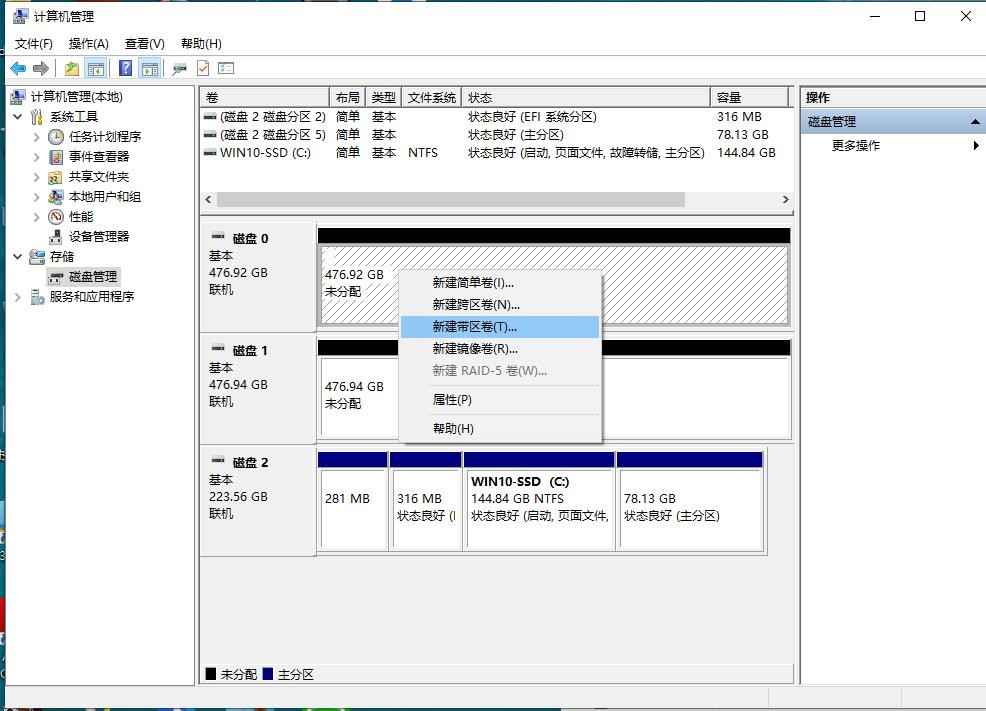The width and height of the screenshot is (986, 711).
Task: Toggle the console tree pane icon
Action: point(94,68)
